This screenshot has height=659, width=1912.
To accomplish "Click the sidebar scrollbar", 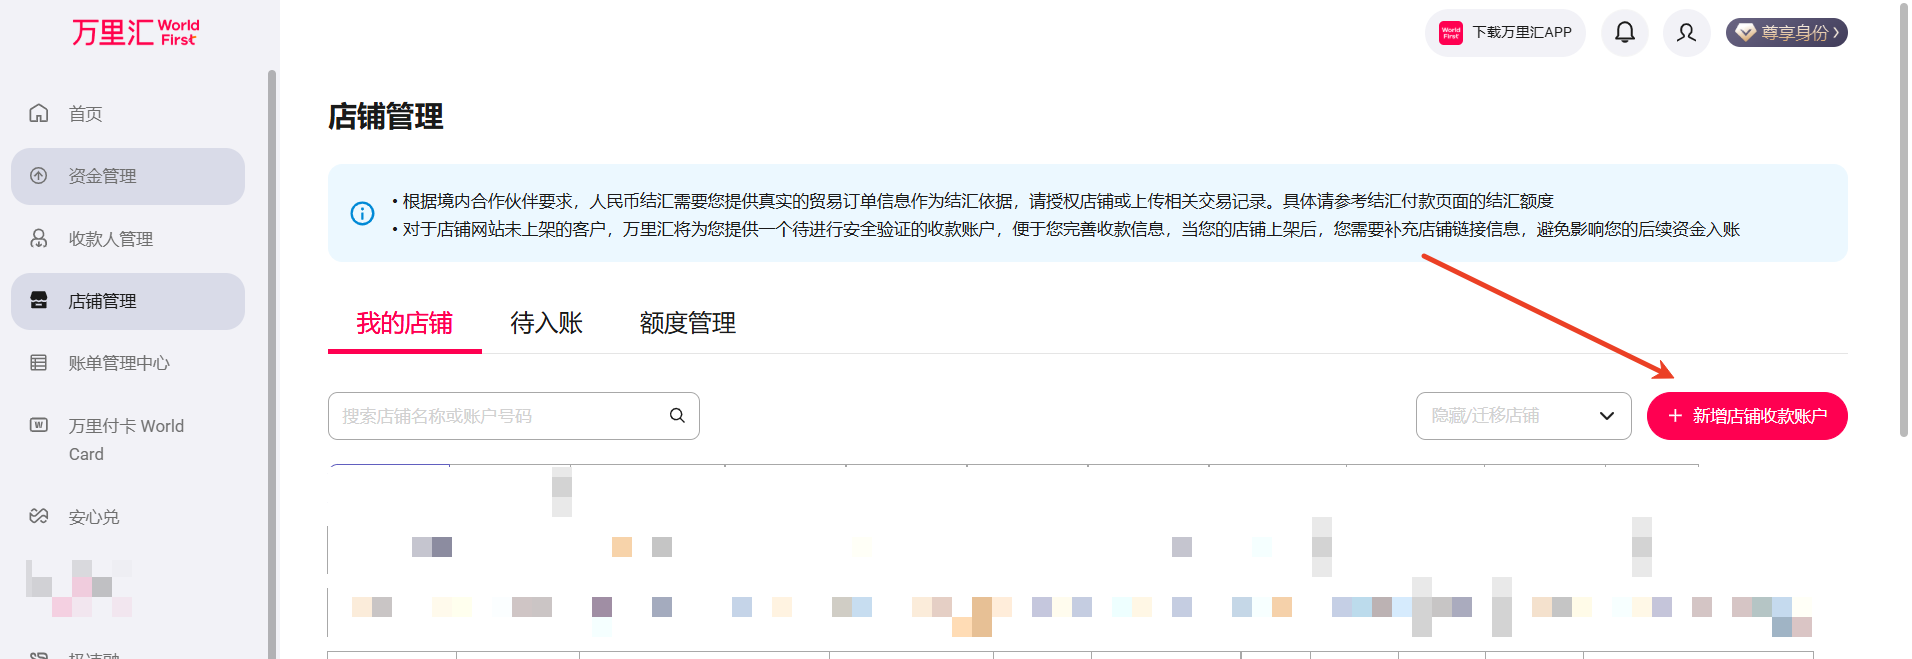I will [272, 365].
